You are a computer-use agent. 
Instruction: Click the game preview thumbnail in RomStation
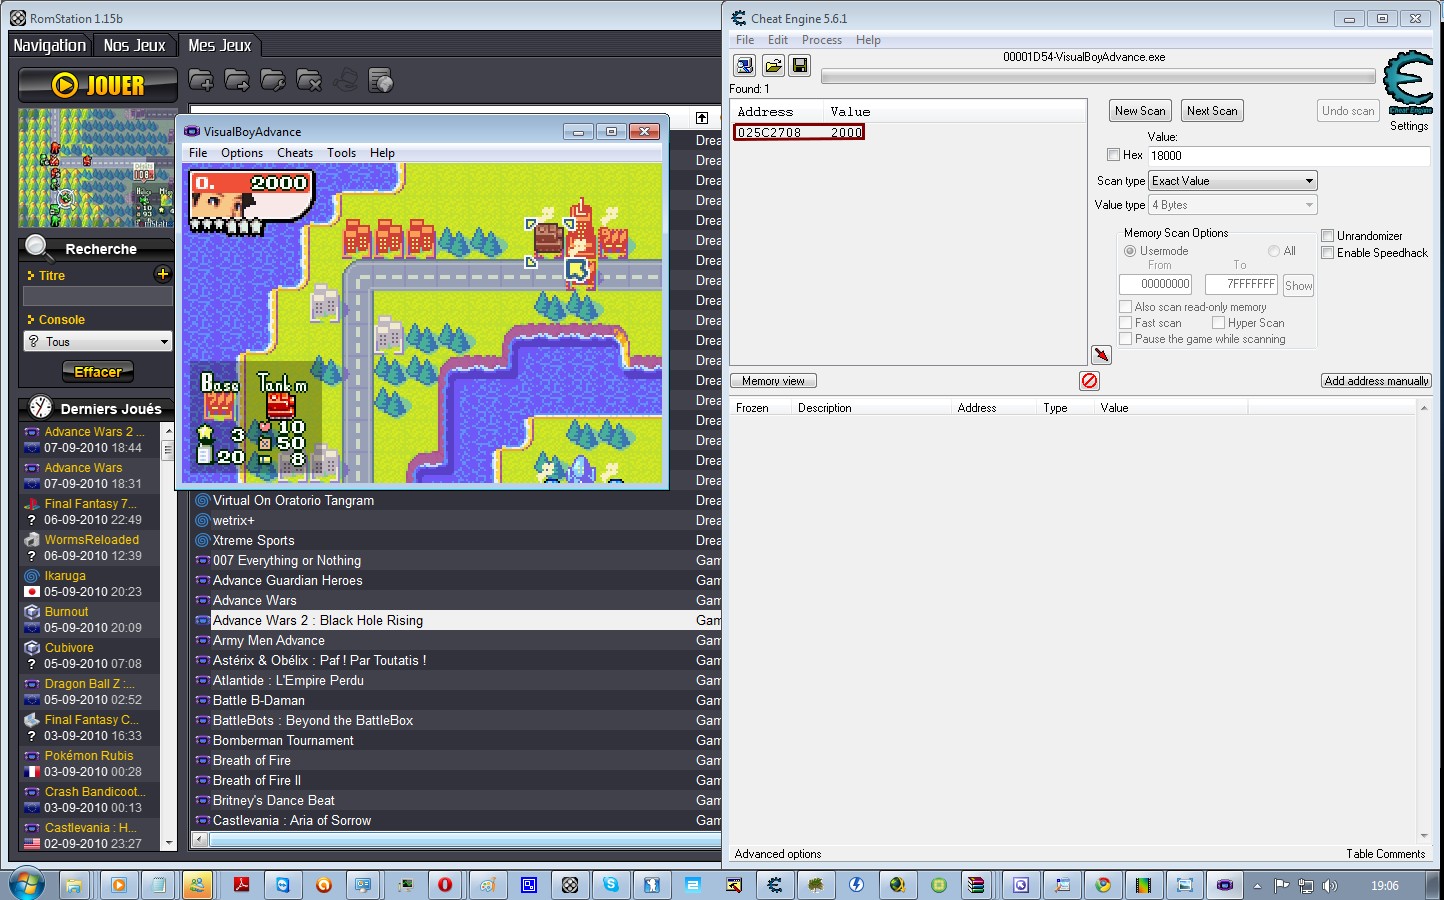(x=98, y=168)
